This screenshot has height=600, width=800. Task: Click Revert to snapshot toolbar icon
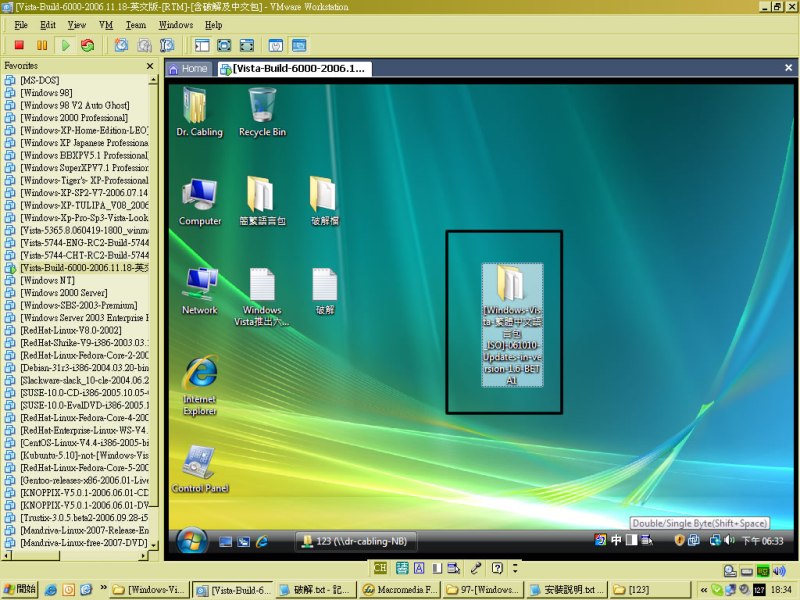click(144, 45)
